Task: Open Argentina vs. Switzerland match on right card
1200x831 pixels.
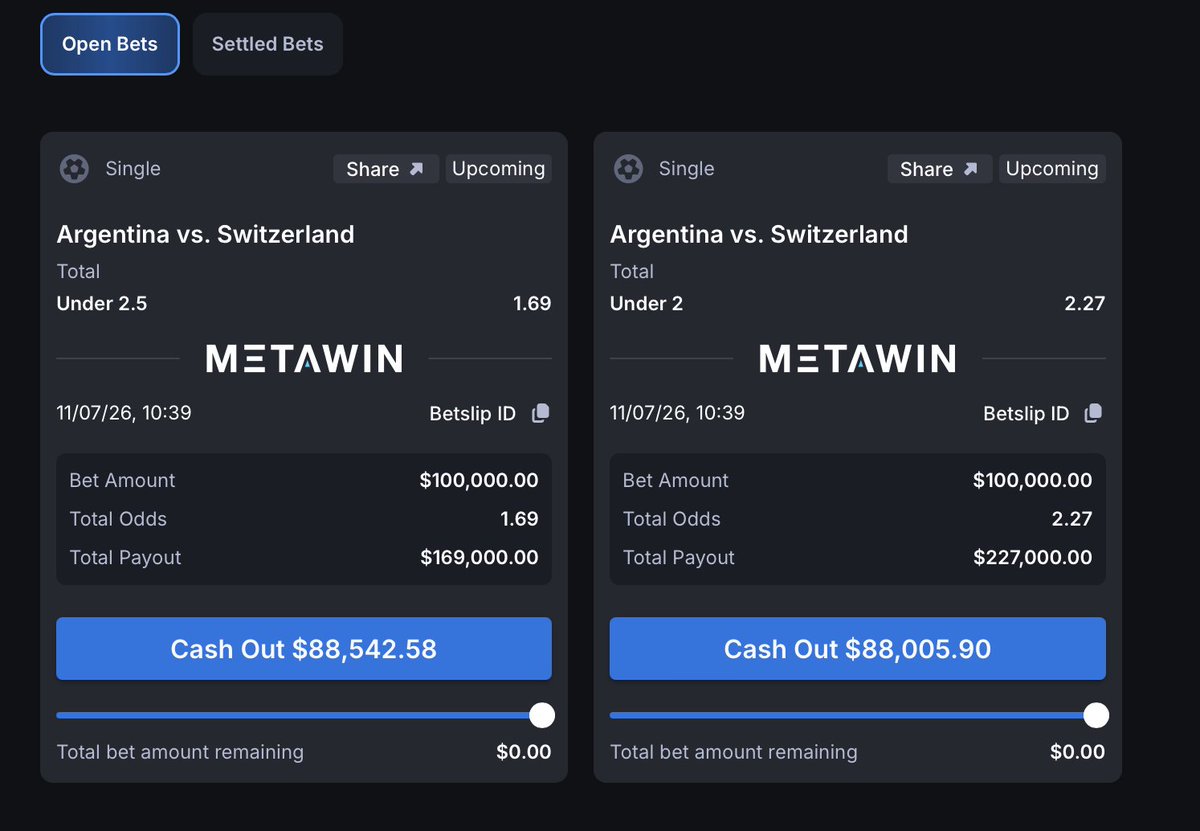Action: [759, 234]
